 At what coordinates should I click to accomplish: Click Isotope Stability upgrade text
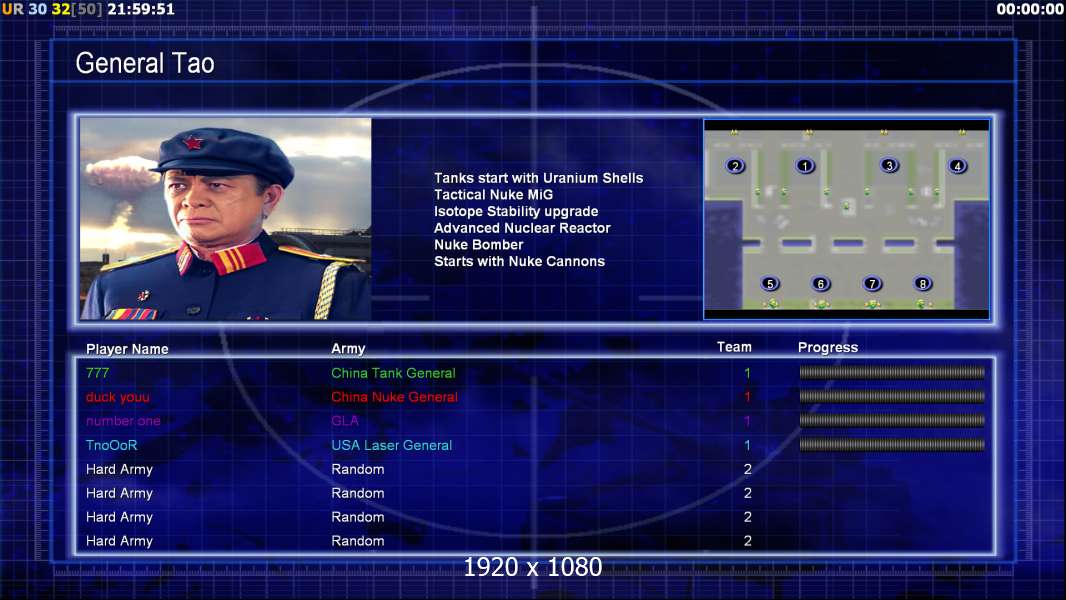tap(516, 212)
